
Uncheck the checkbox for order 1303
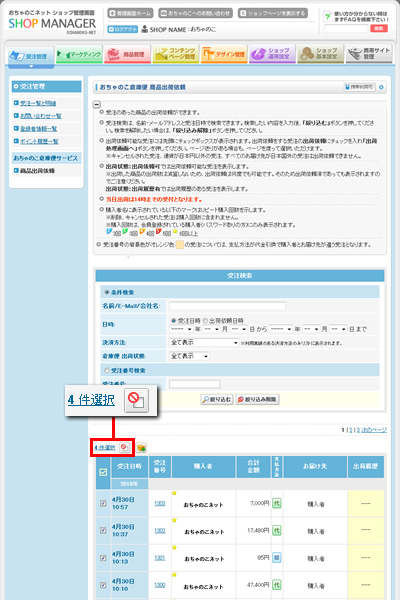point(103,503)
